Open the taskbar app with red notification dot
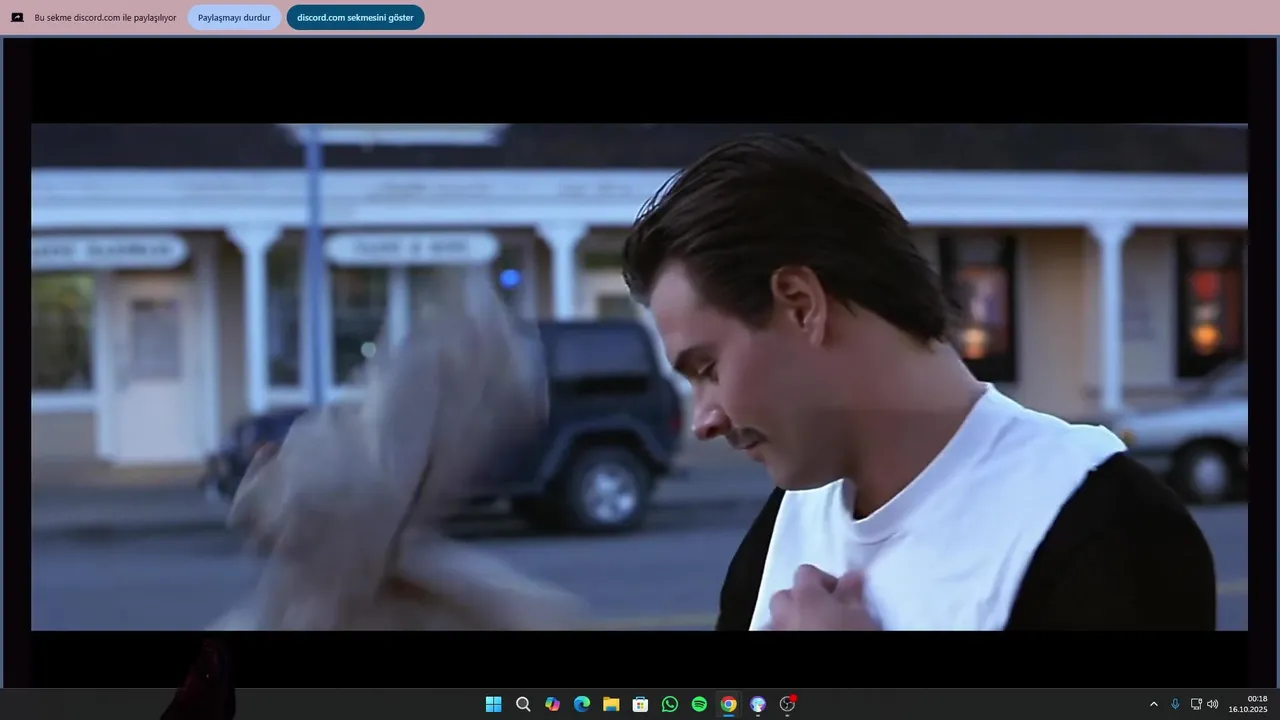The width and height of the screenshot is (1280, 720). pyautogui.click(x=787, y=704)
